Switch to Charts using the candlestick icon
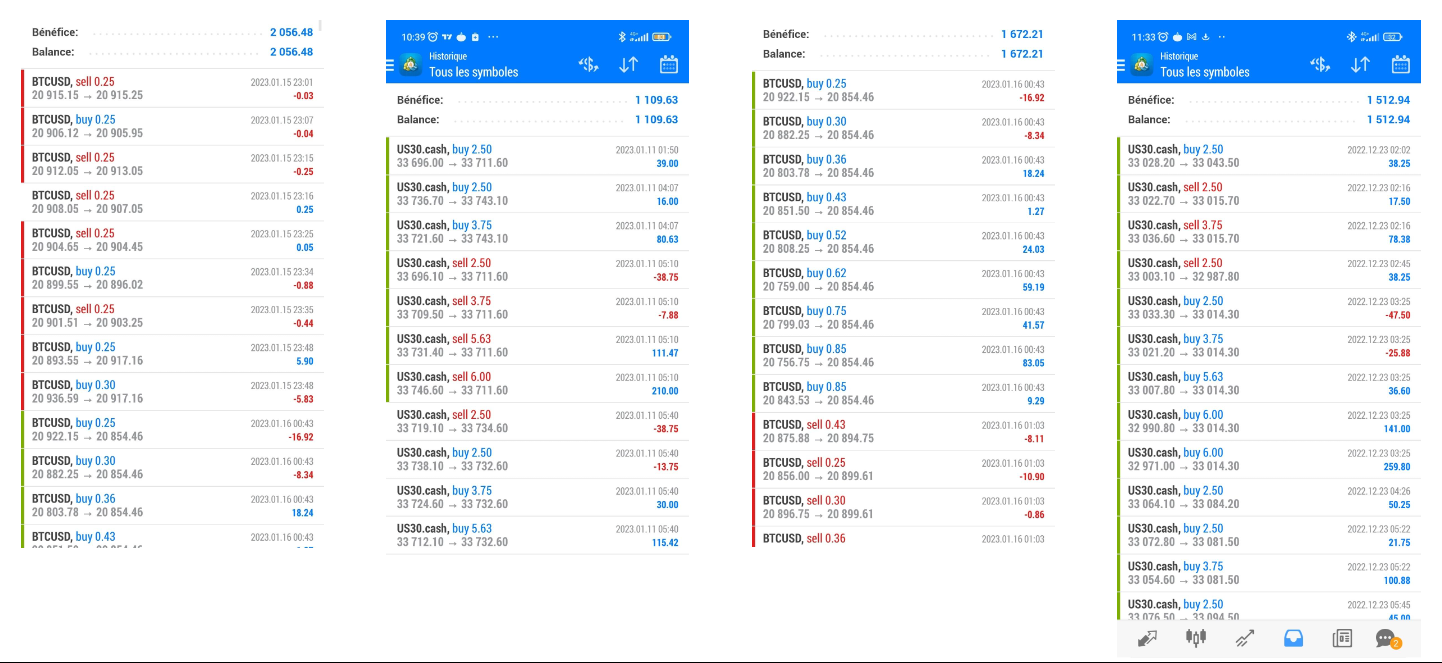The width and height of the screenshot is (1442, 663). [x=1196, y=638]
